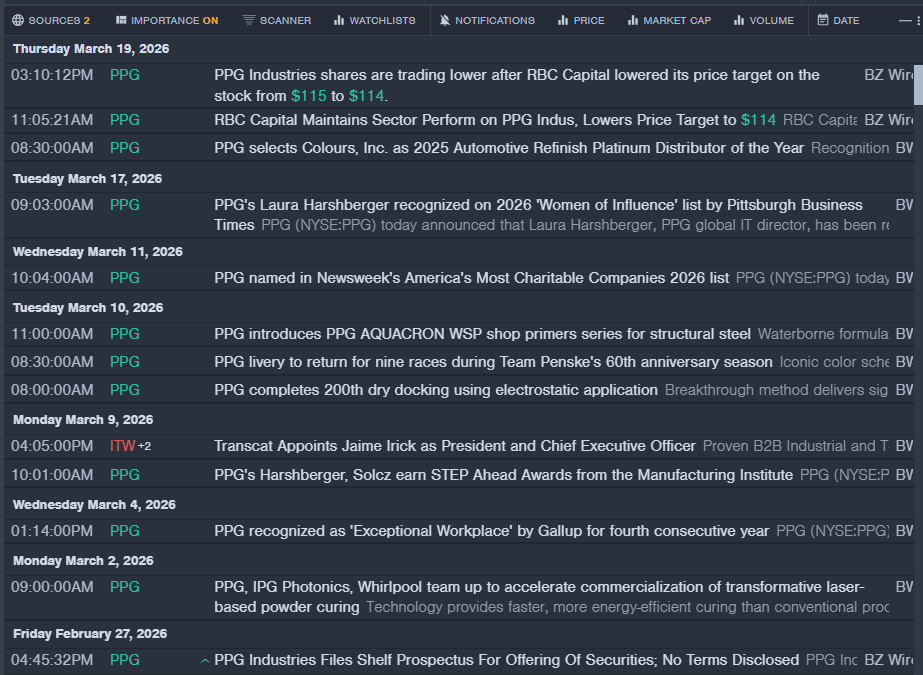Click the 01:14:00PM timestamp
The image size is (923, 675).
pyautogui.click(x=52, y=531)
